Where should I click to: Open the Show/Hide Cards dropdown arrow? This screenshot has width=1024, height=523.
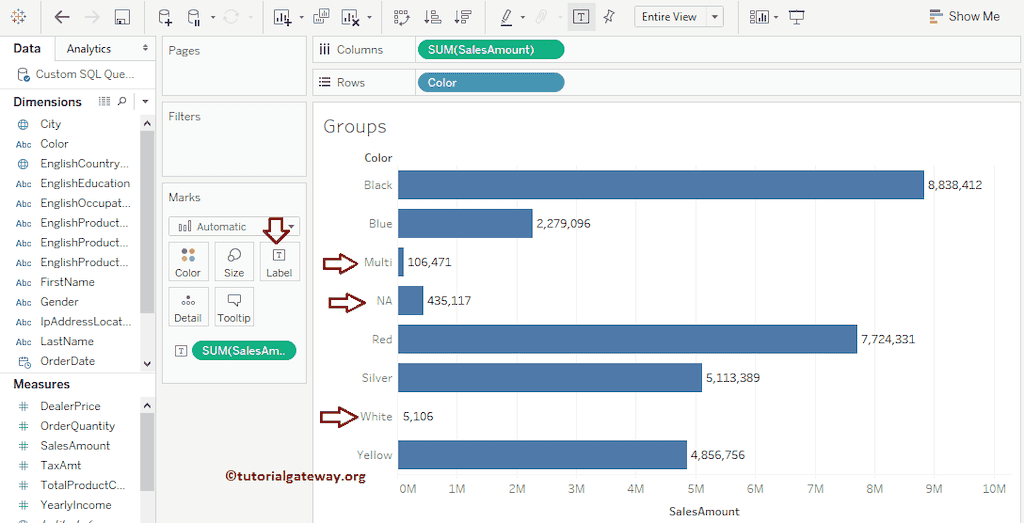[775, 18]
